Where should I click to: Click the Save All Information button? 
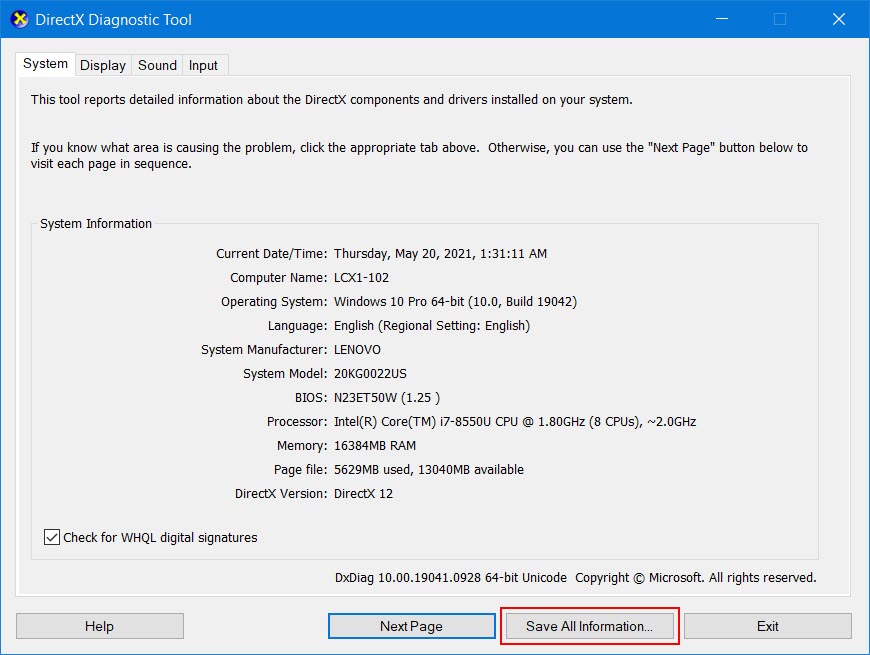tap(589, 626)
